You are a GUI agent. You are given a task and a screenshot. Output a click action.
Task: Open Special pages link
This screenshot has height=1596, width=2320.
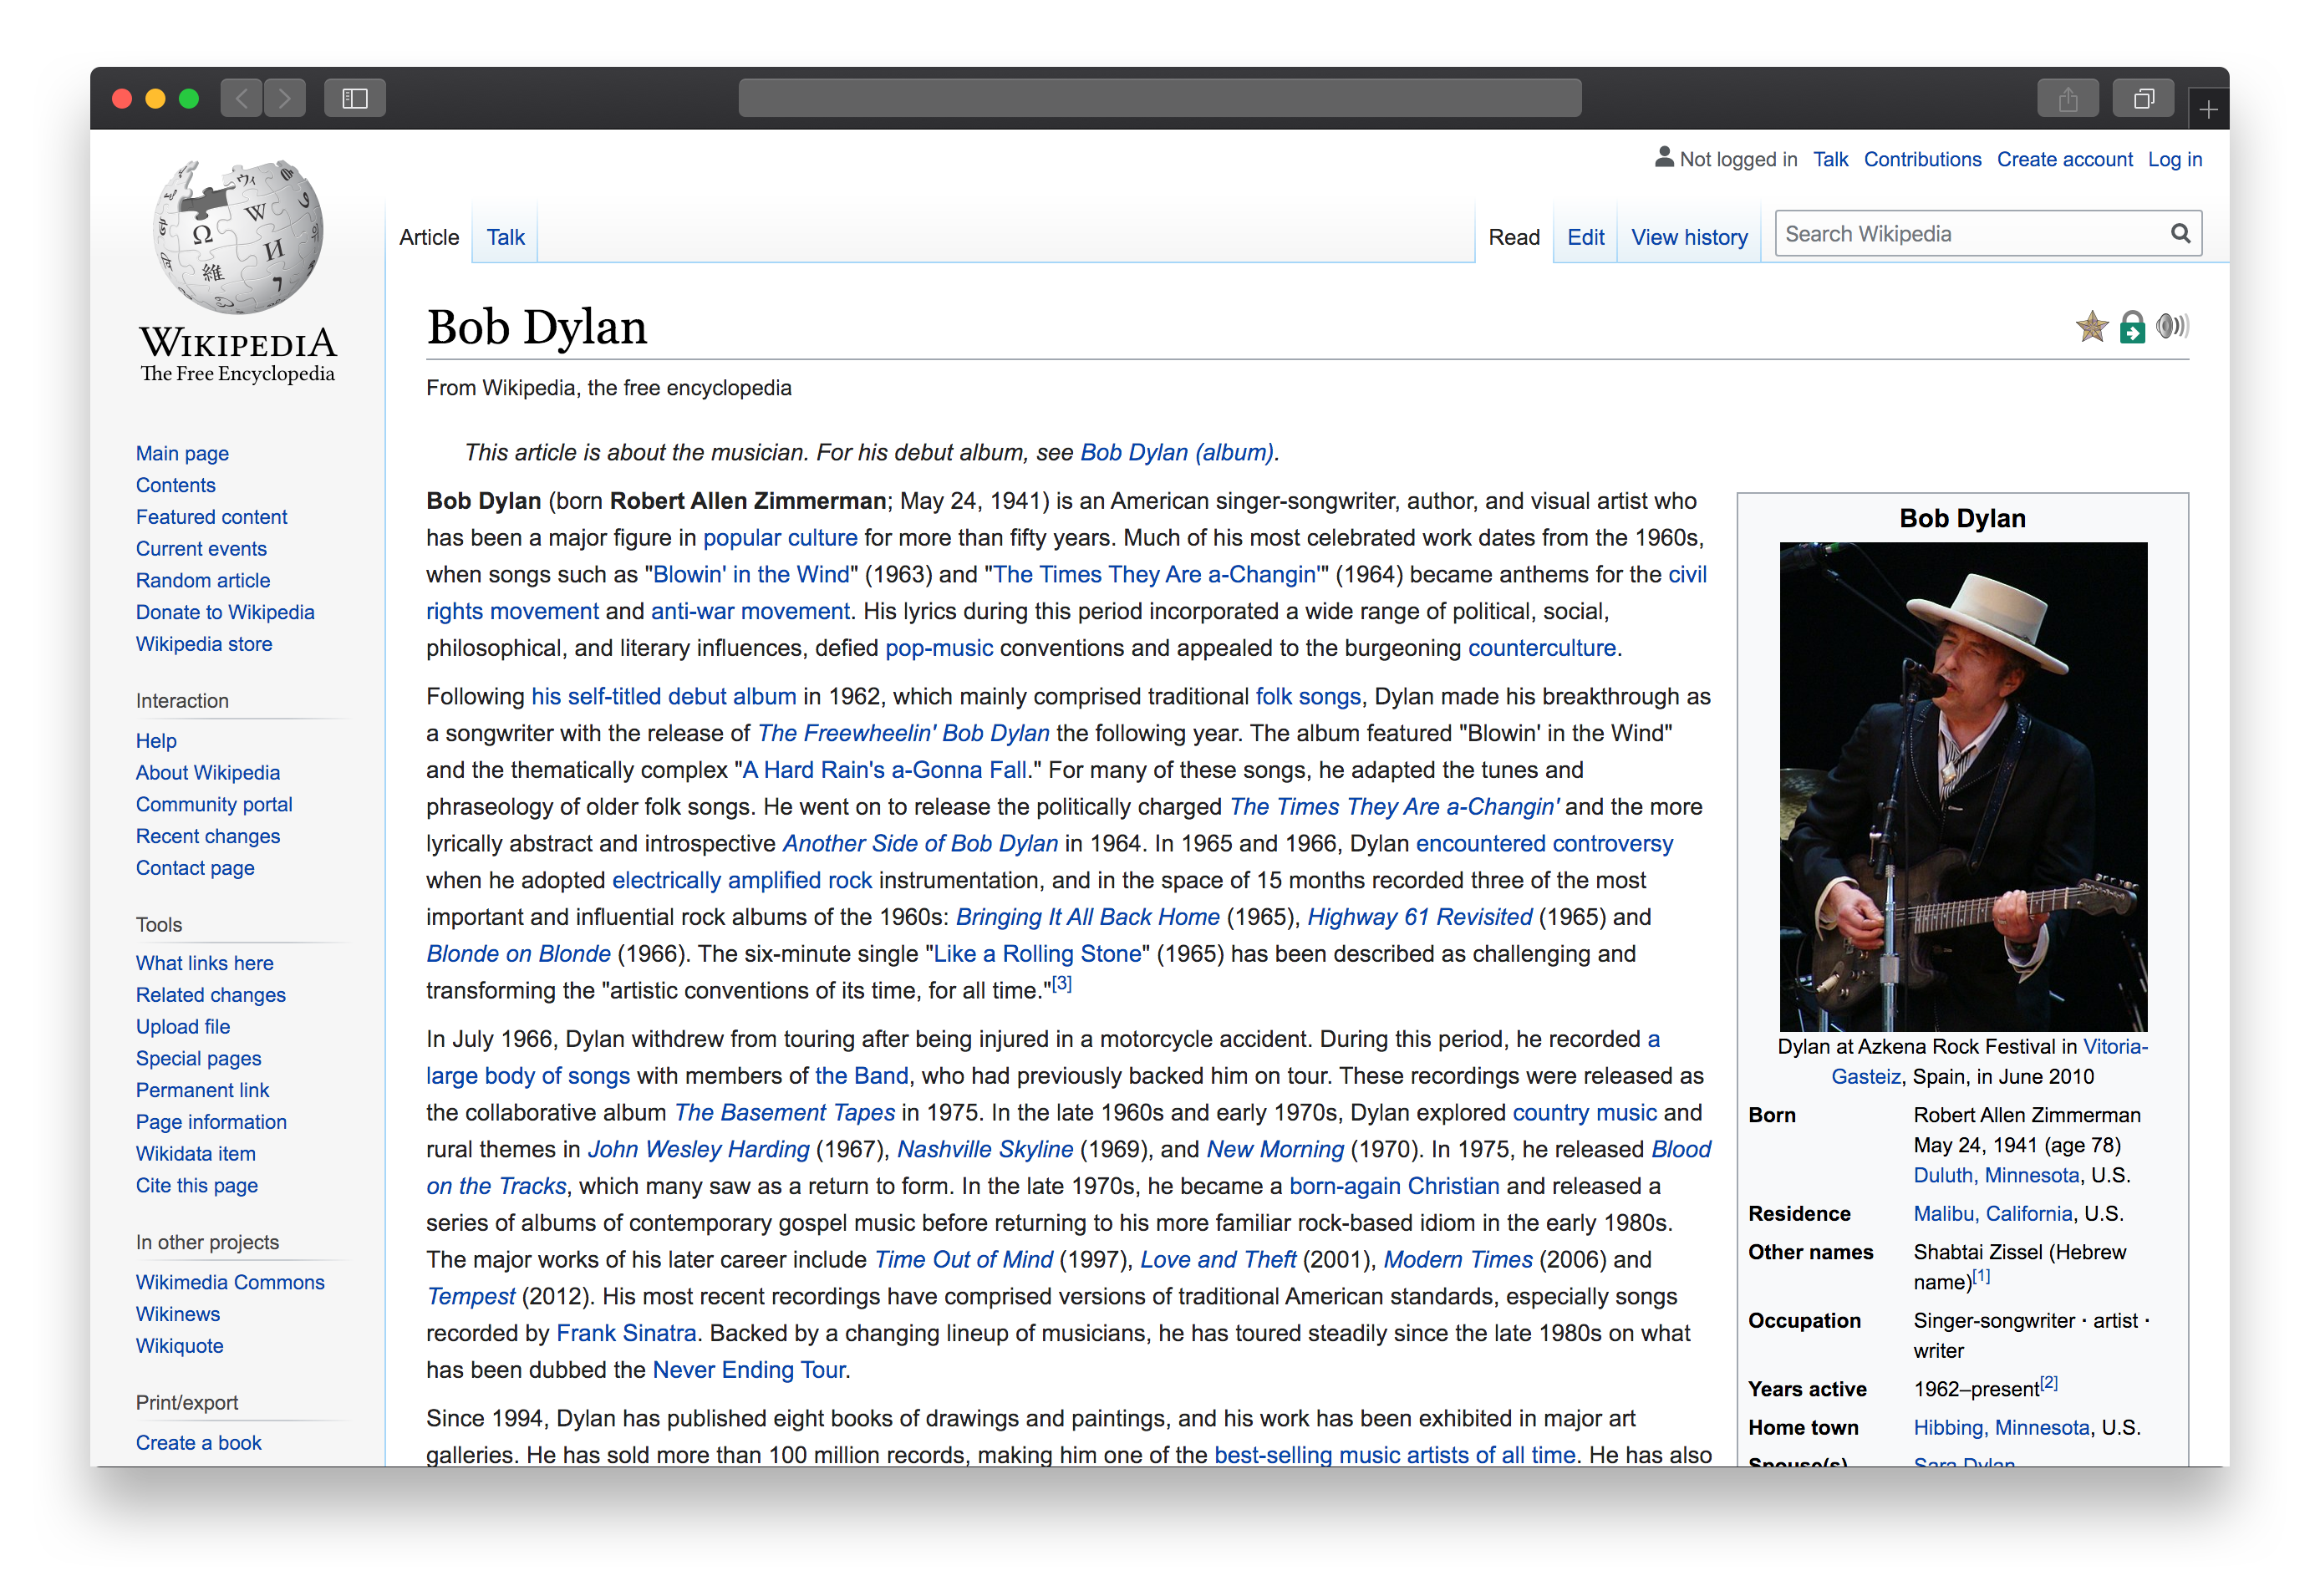coord(199,1058)
